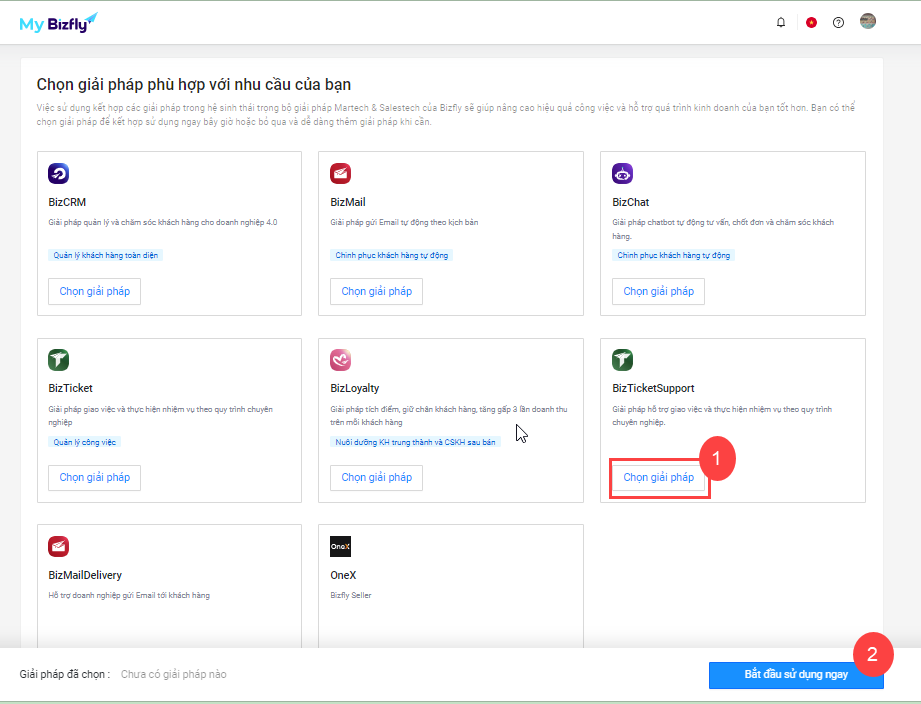Switch language via Vietnam flag icon
This screenshot has width=921, height=704.
pyautogui.click(x=811, y=22)
